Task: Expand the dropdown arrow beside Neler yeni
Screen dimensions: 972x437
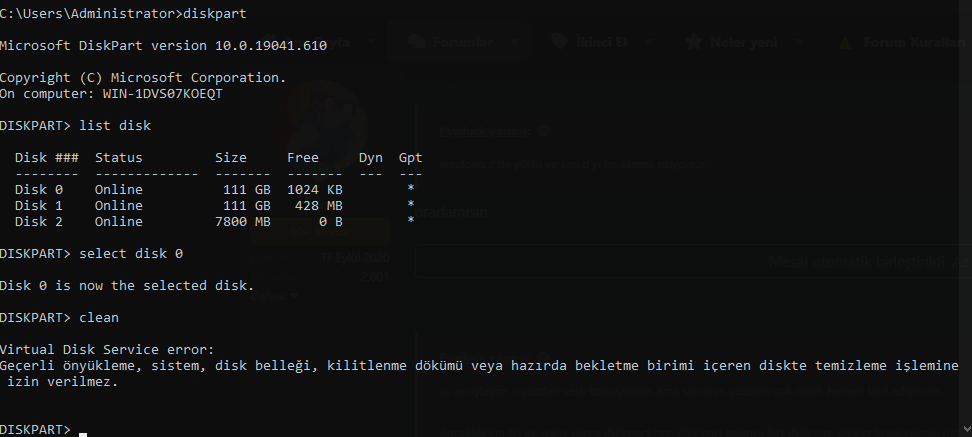Action: tap(798, 42)
